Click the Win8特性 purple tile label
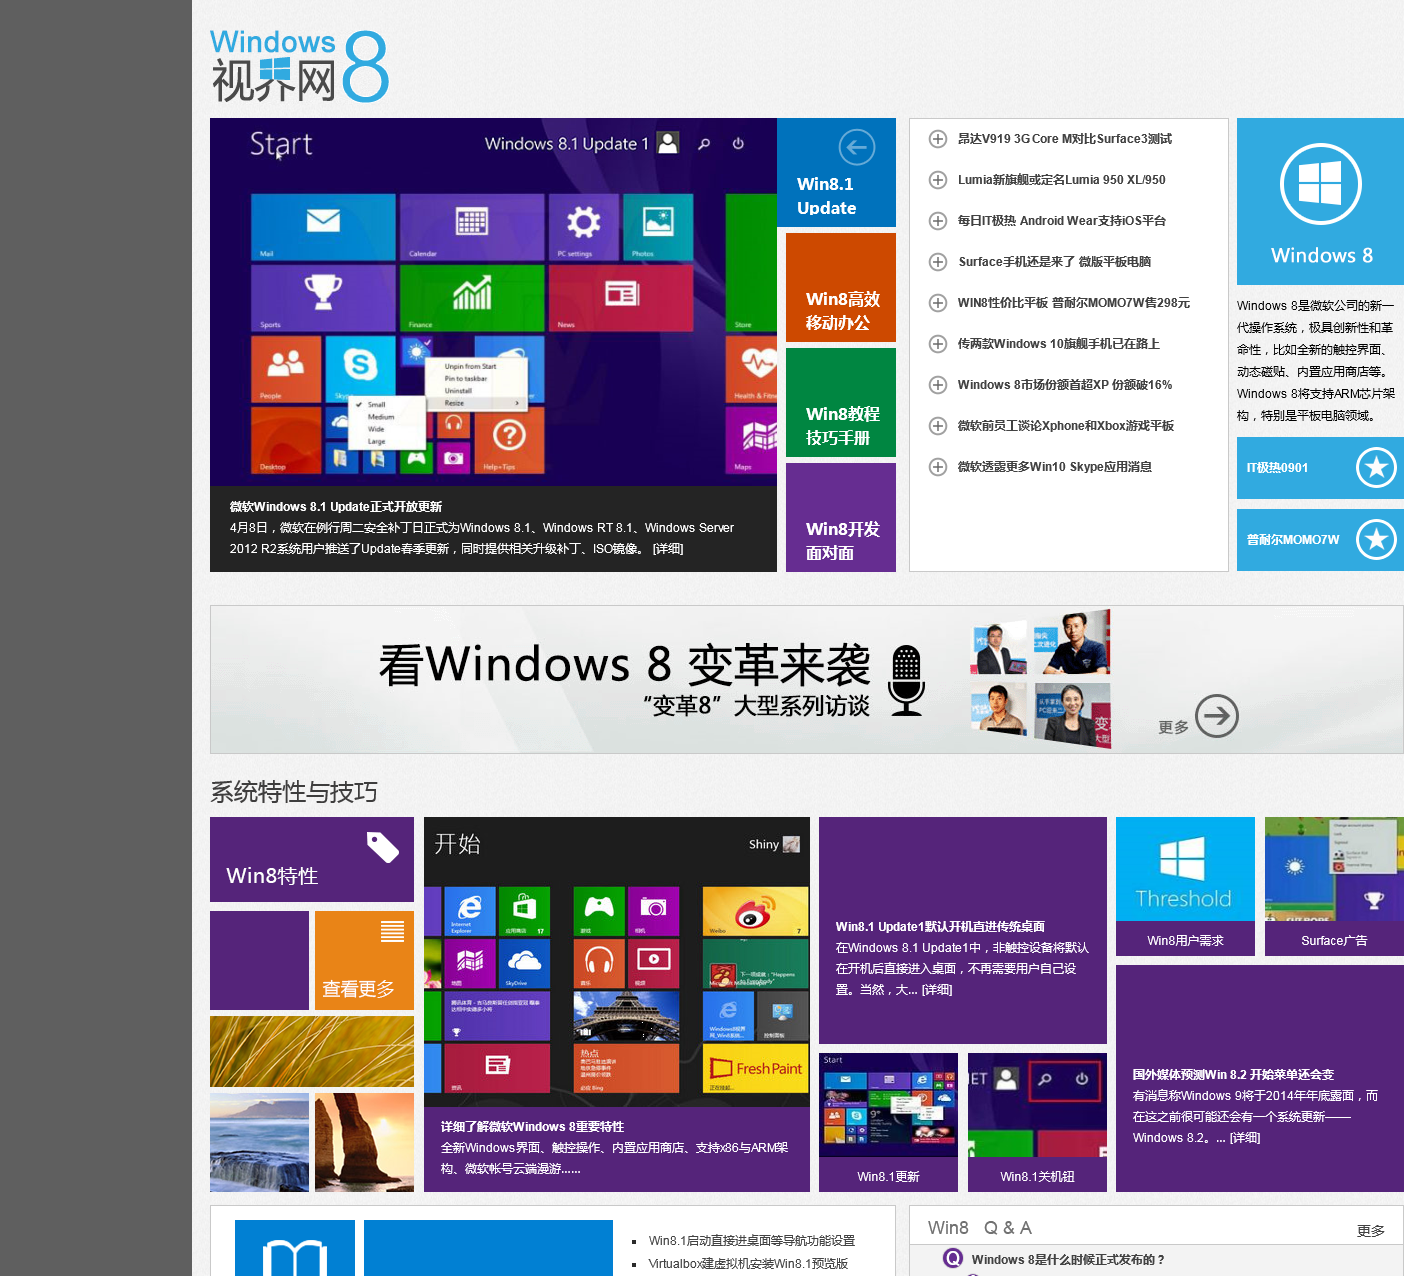This screenshot has width=1404, height=1276. click(x=272, y=876)
